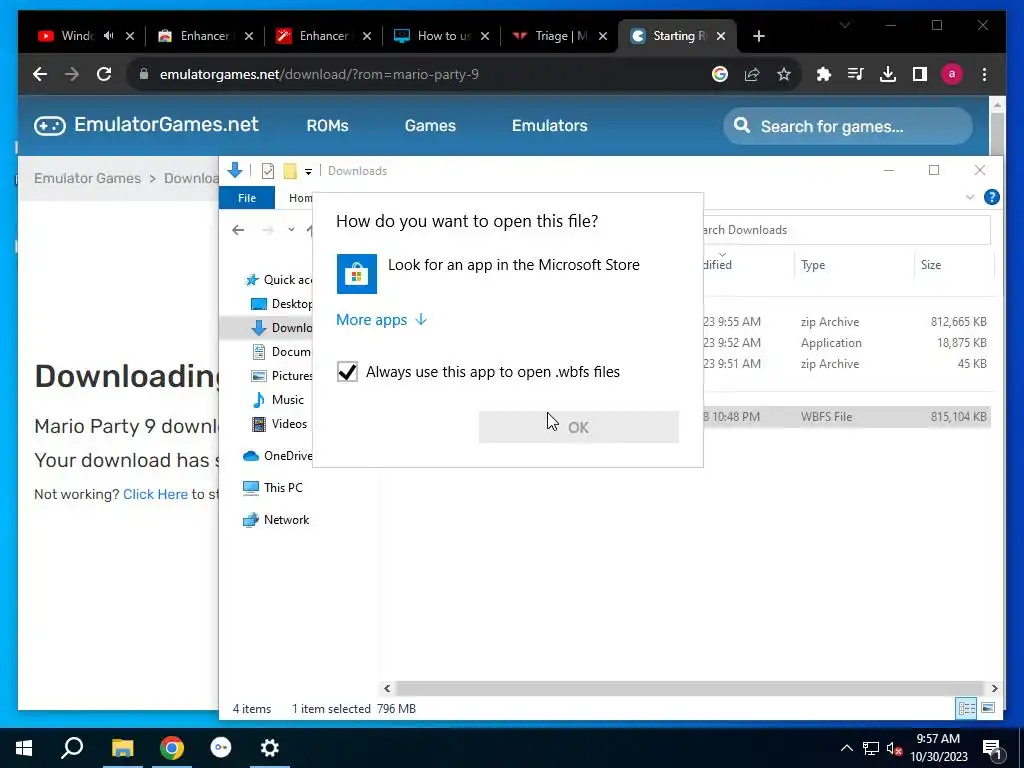The width and height of the screenshot is (1024, 768).
Task: Expand the File Explorer ribbon chevron
Action: tap(970, 197)
